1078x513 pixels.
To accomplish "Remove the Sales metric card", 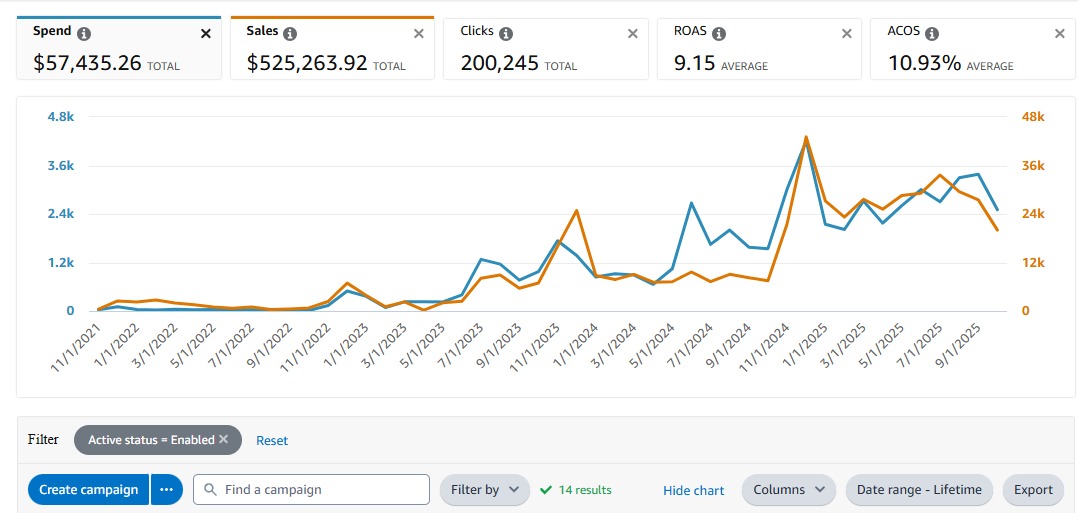I will 420,33.
